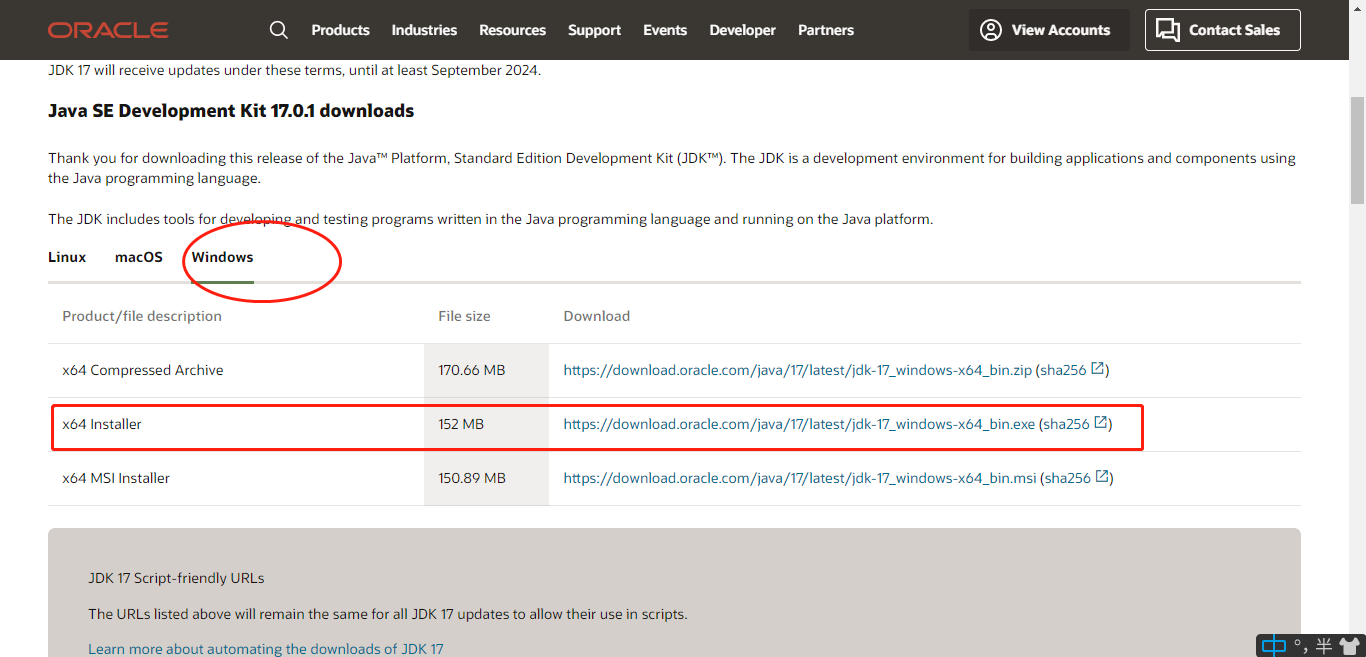Open the Developer menu

(742, 30)
